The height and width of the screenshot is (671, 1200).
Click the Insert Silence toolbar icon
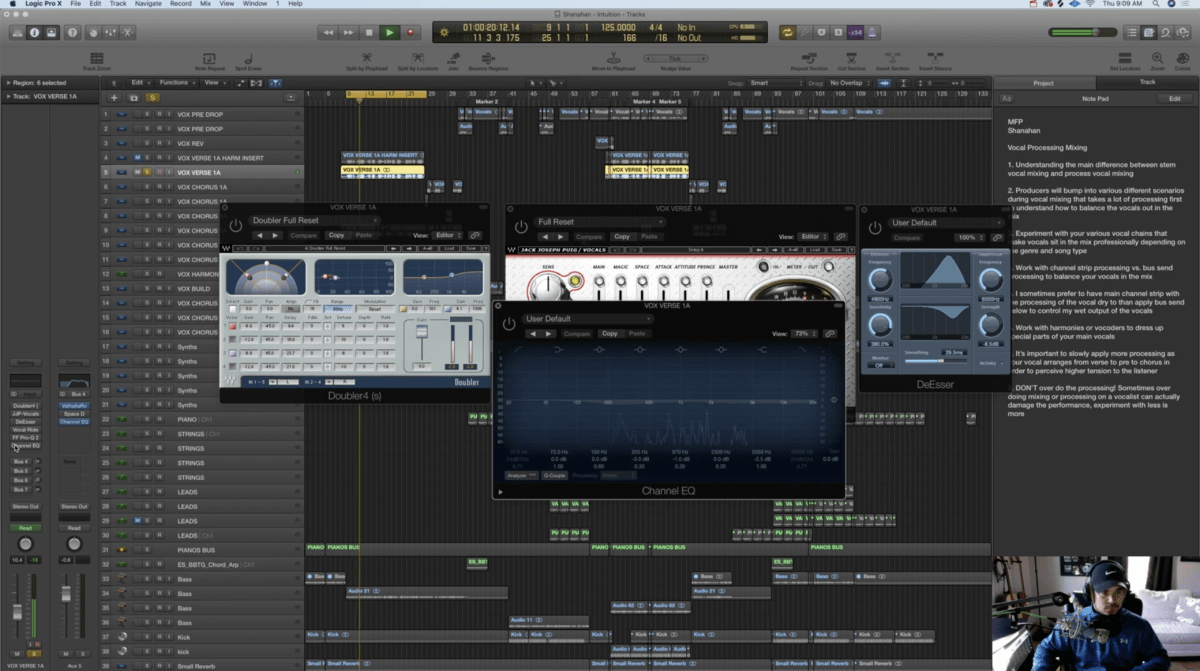(x=934, y=60)
